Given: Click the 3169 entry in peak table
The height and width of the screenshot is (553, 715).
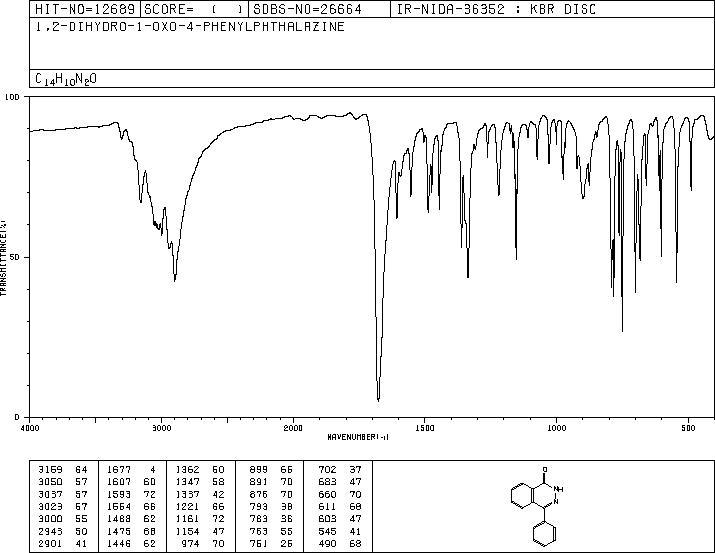Looking at the screenshot, I should coord(50,470).
